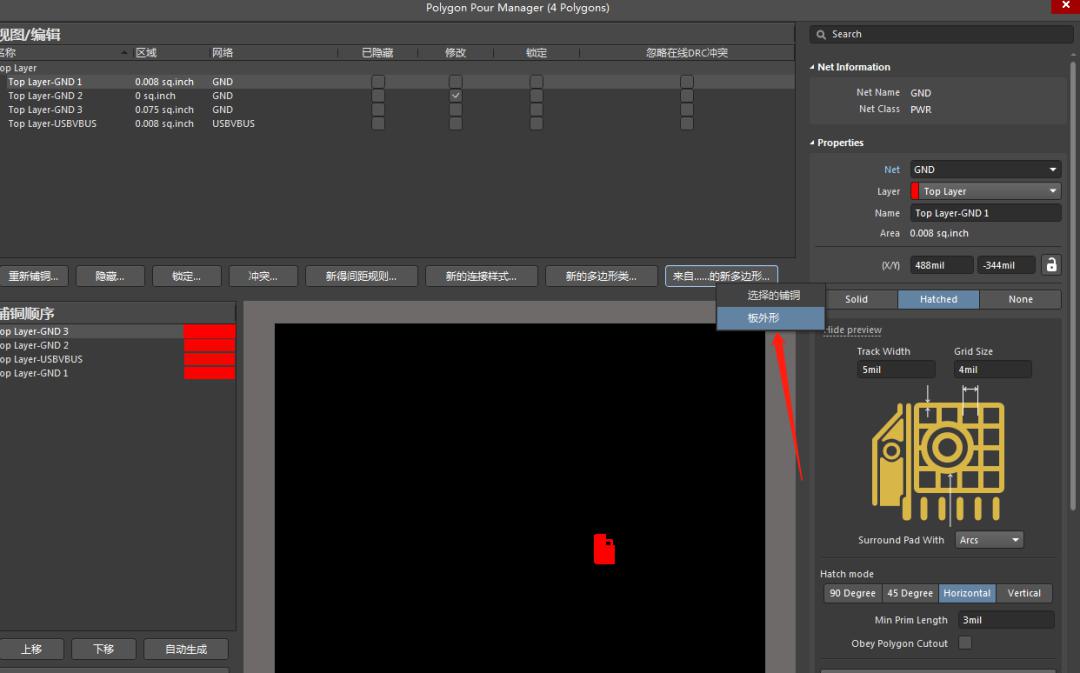The height and width of the screenshot is (673, 1080).
Task: Toggle the 修改 checkbox for Top Layer-GND 2
Action: click(456, 96)
